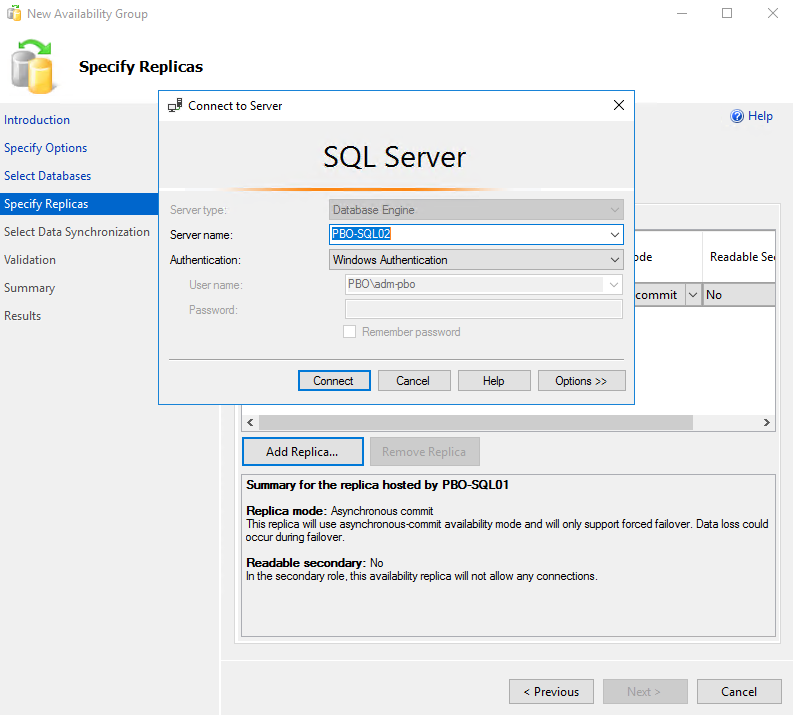Maximize the New Availability Group window
Image resolution: width=793 pixels, height=715 pixels.
727,13
